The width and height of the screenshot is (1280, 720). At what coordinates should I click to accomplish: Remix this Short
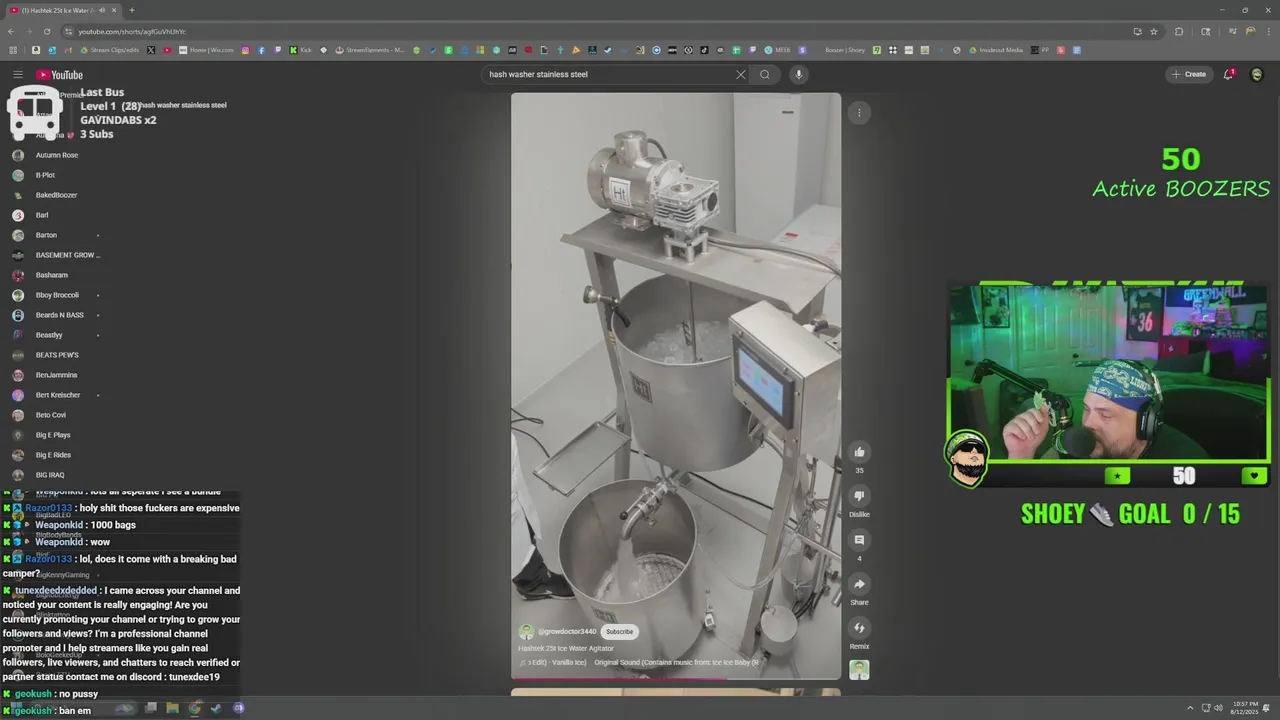[x=859, y=628]
